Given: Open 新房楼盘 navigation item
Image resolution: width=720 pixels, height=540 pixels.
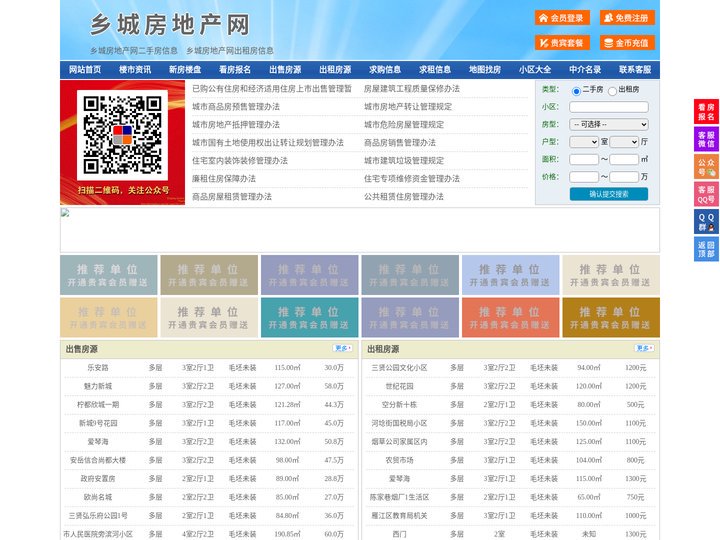Looking at the screenshot, I should 185,70.
